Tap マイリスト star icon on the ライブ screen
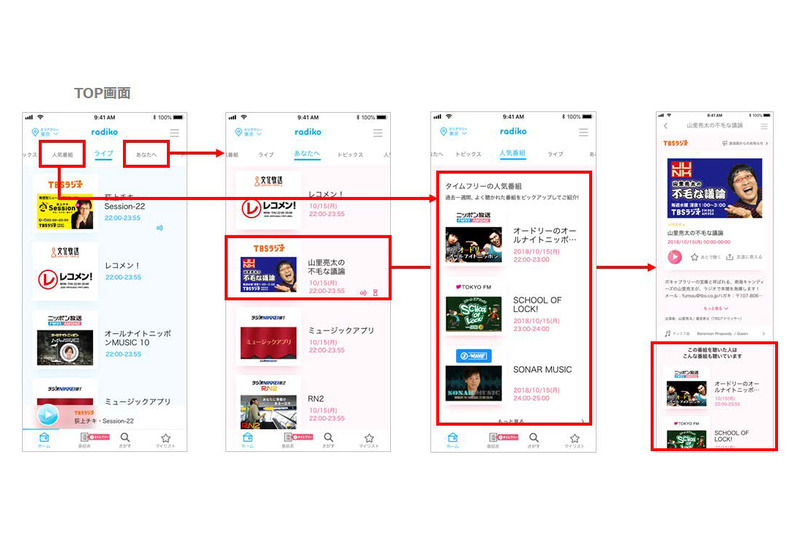The height and width of the screenshot is (534, 800). (x=165, y=440)
